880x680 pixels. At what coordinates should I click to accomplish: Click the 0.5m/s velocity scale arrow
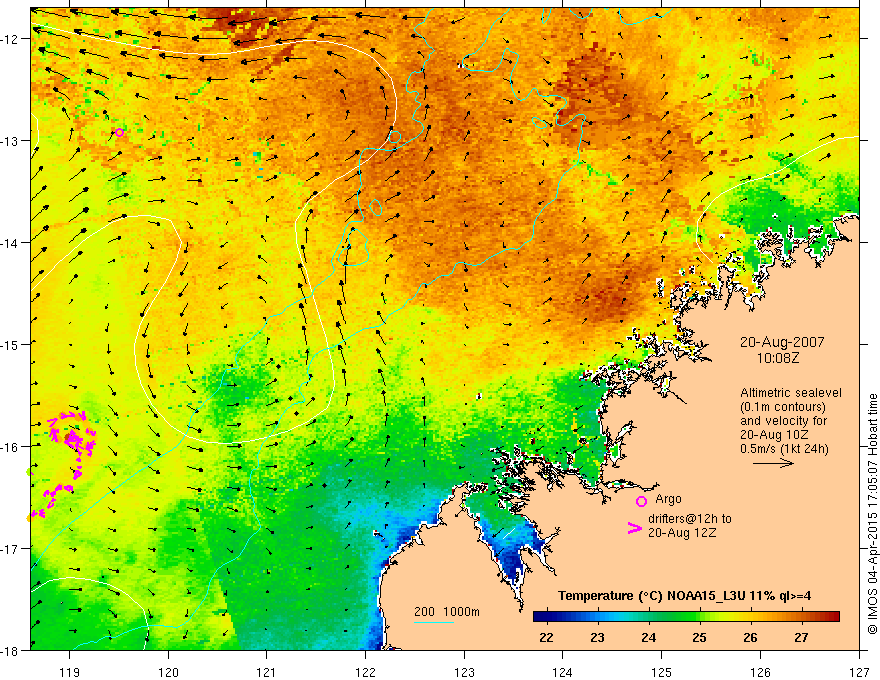[x=773, y=463]
